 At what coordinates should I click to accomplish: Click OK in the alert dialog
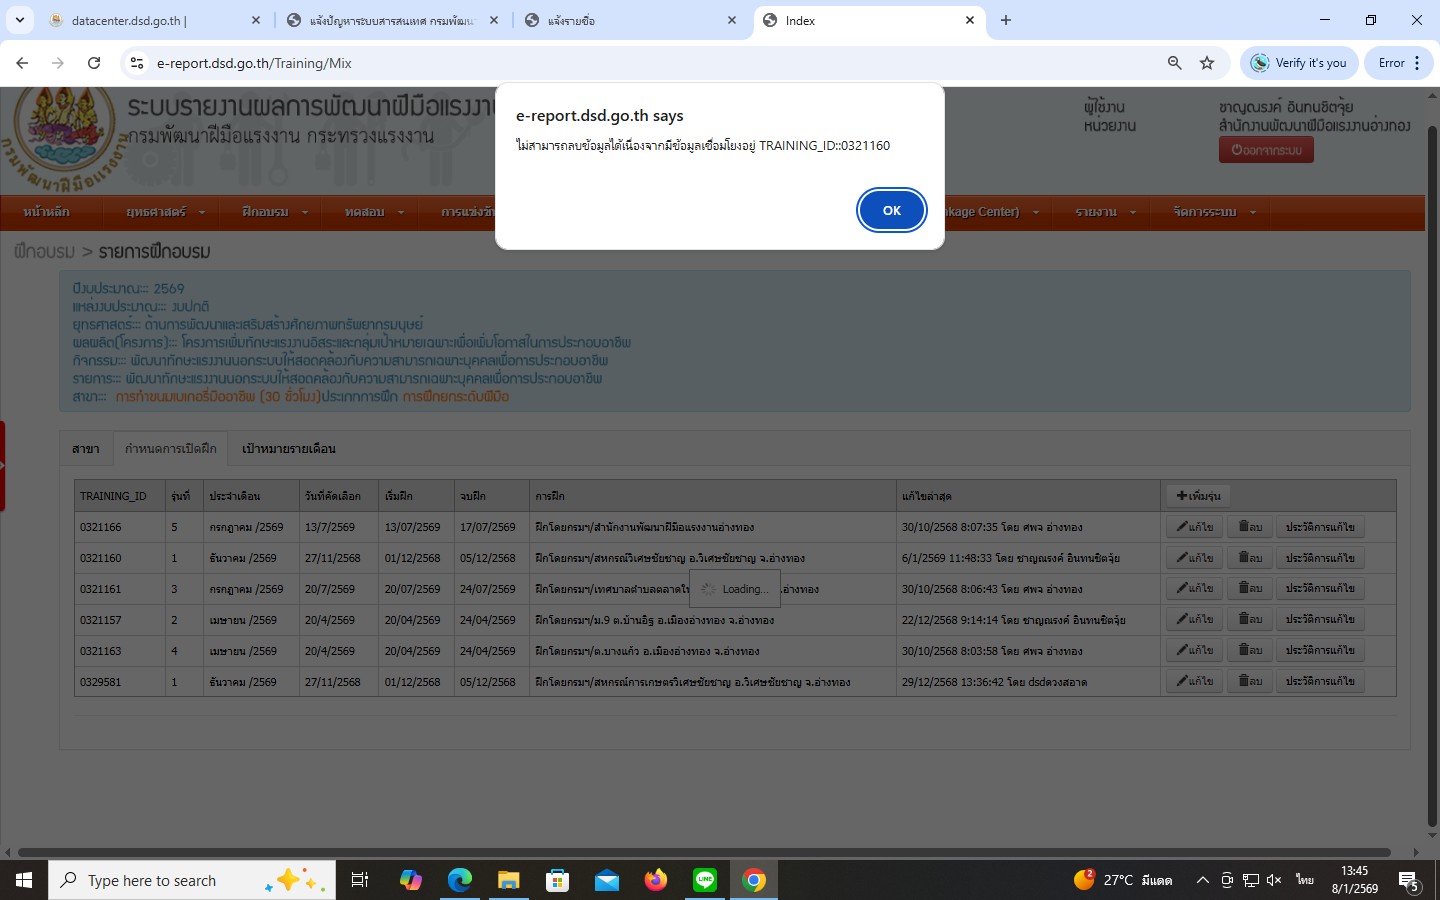(x=891, y=210)
